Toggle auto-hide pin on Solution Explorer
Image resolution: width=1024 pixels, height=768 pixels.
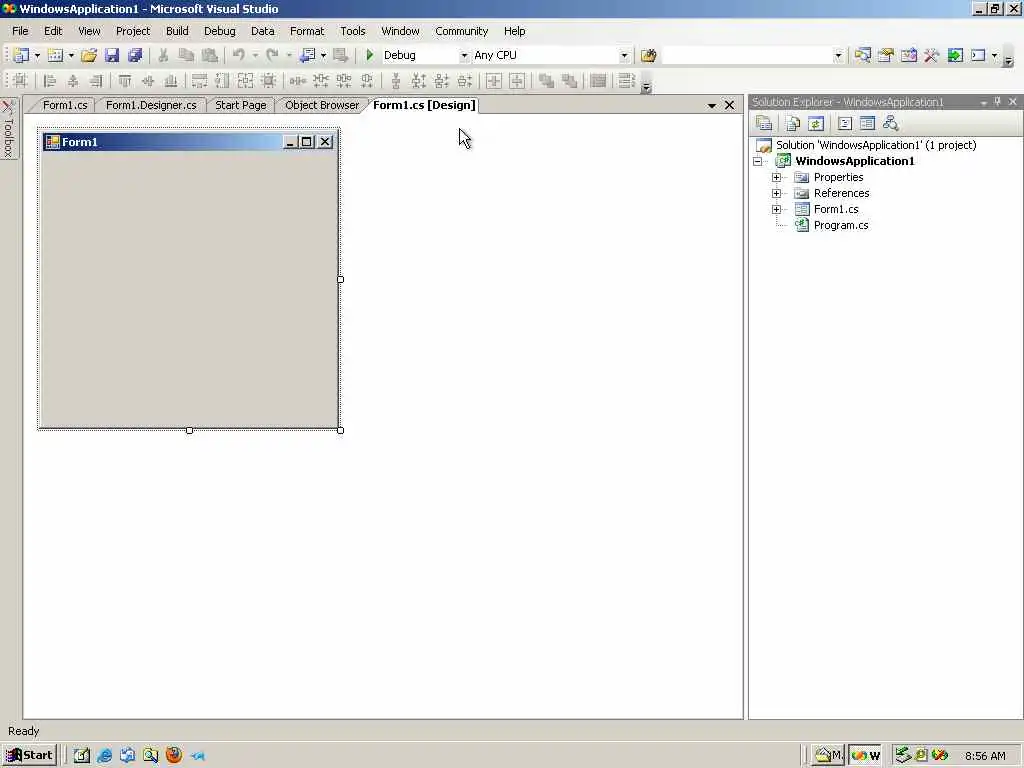point(997,102)
